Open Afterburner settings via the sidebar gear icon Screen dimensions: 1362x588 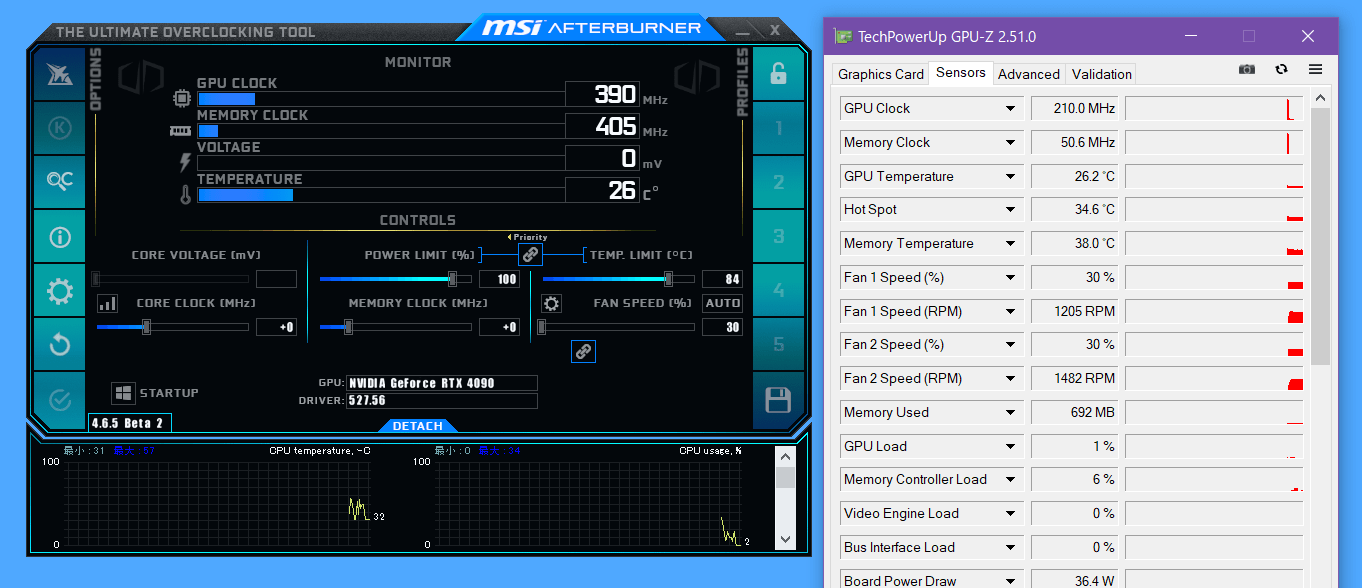point(59,291)
